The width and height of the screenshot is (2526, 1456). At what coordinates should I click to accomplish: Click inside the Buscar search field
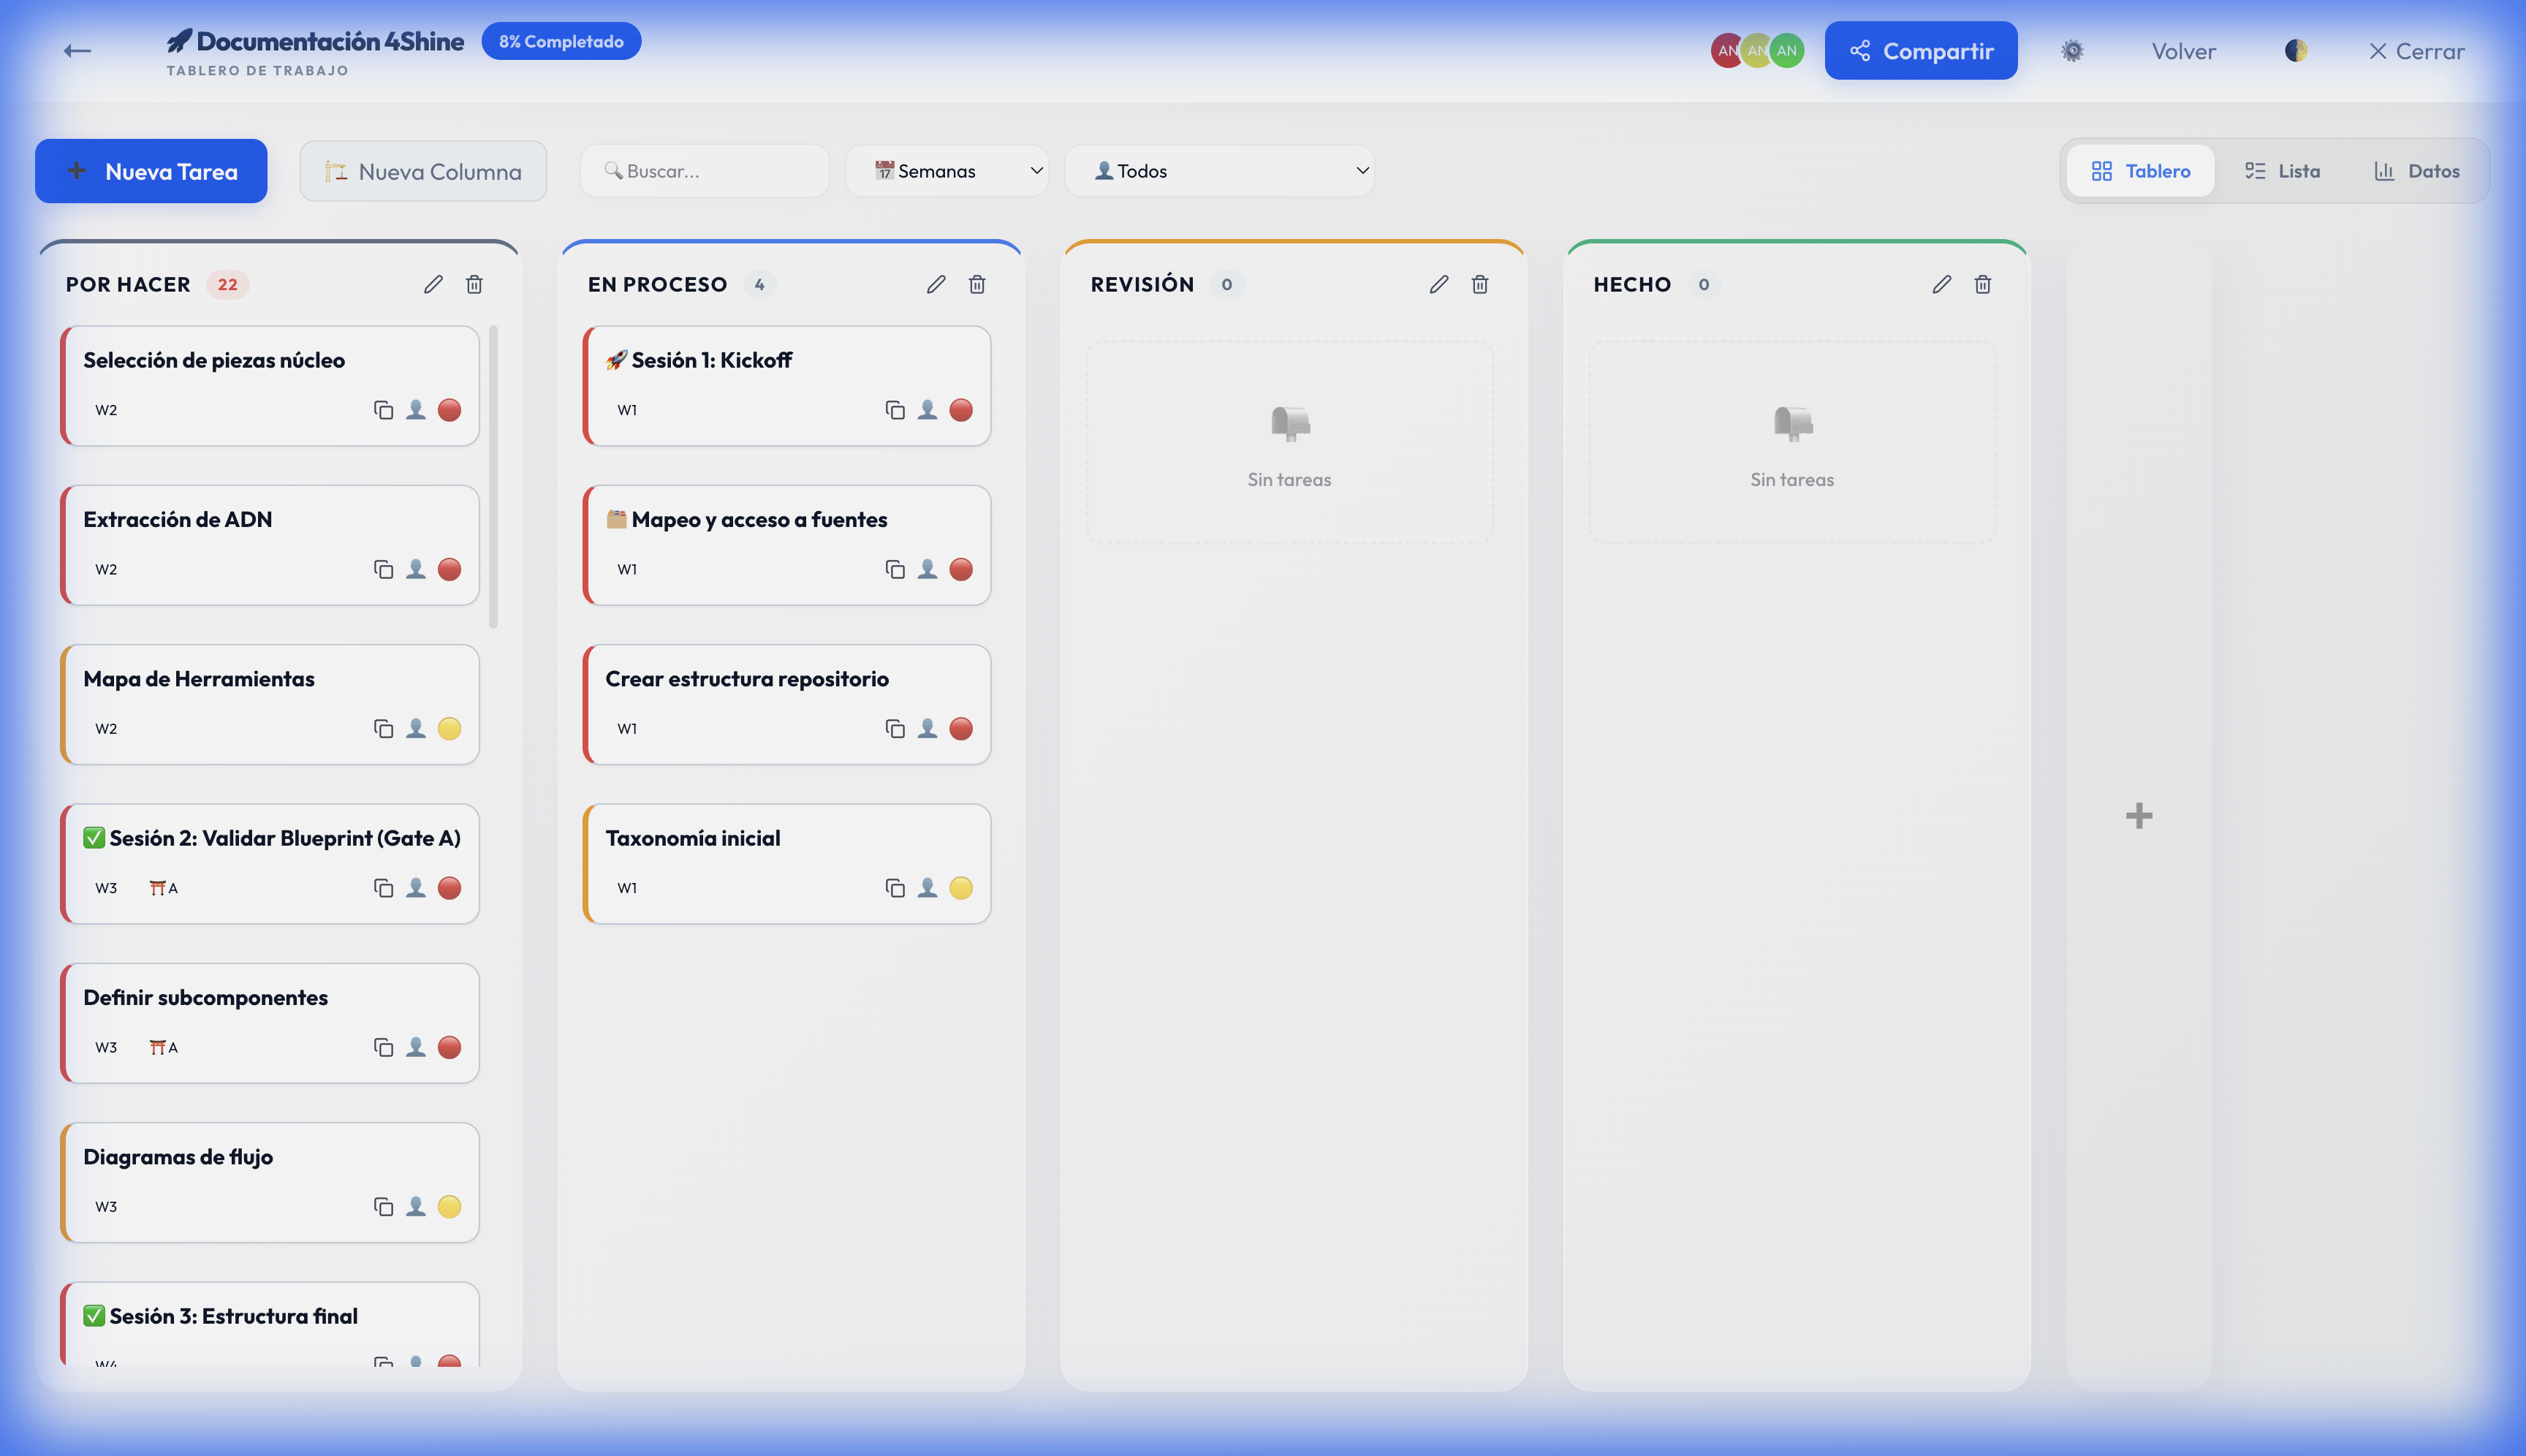tap(704, 170)
